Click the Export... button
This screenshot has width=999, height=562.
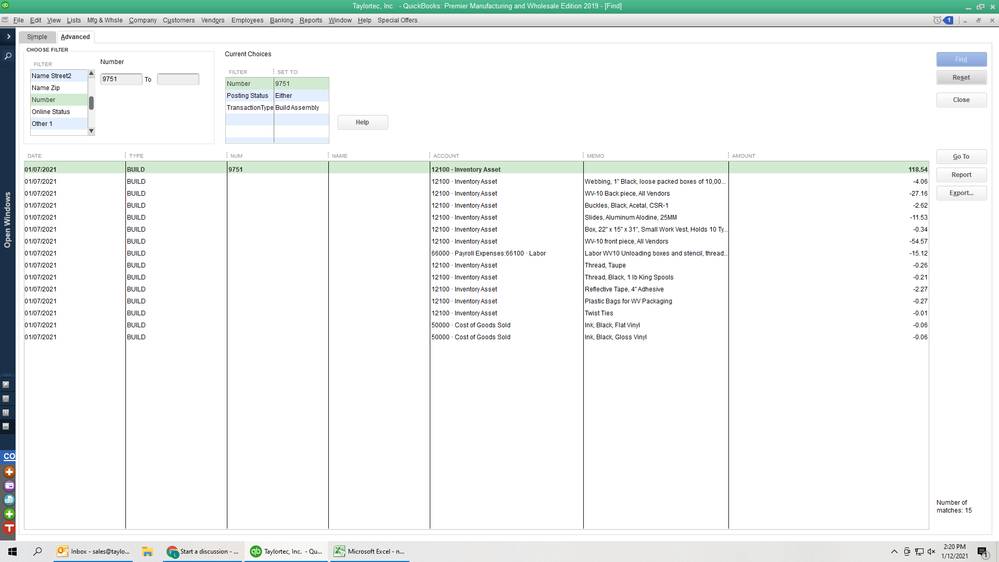(961, 193)
